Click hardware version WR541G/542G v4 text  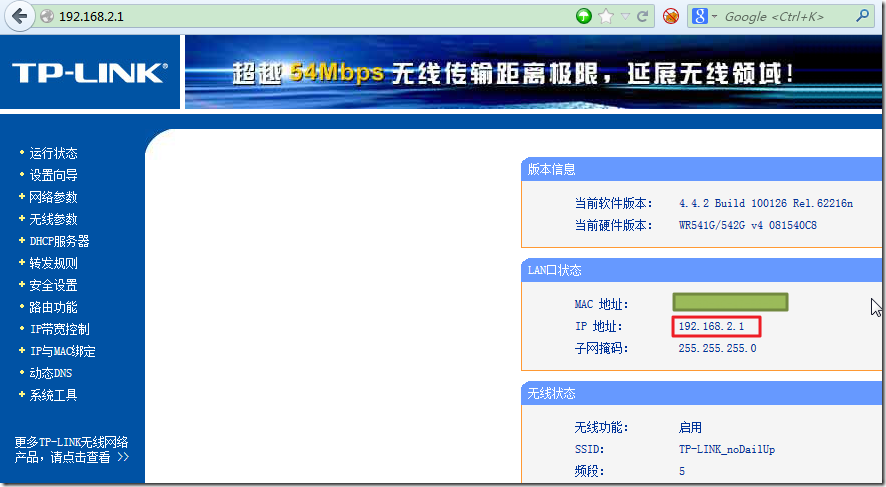(x=748, y=225)
